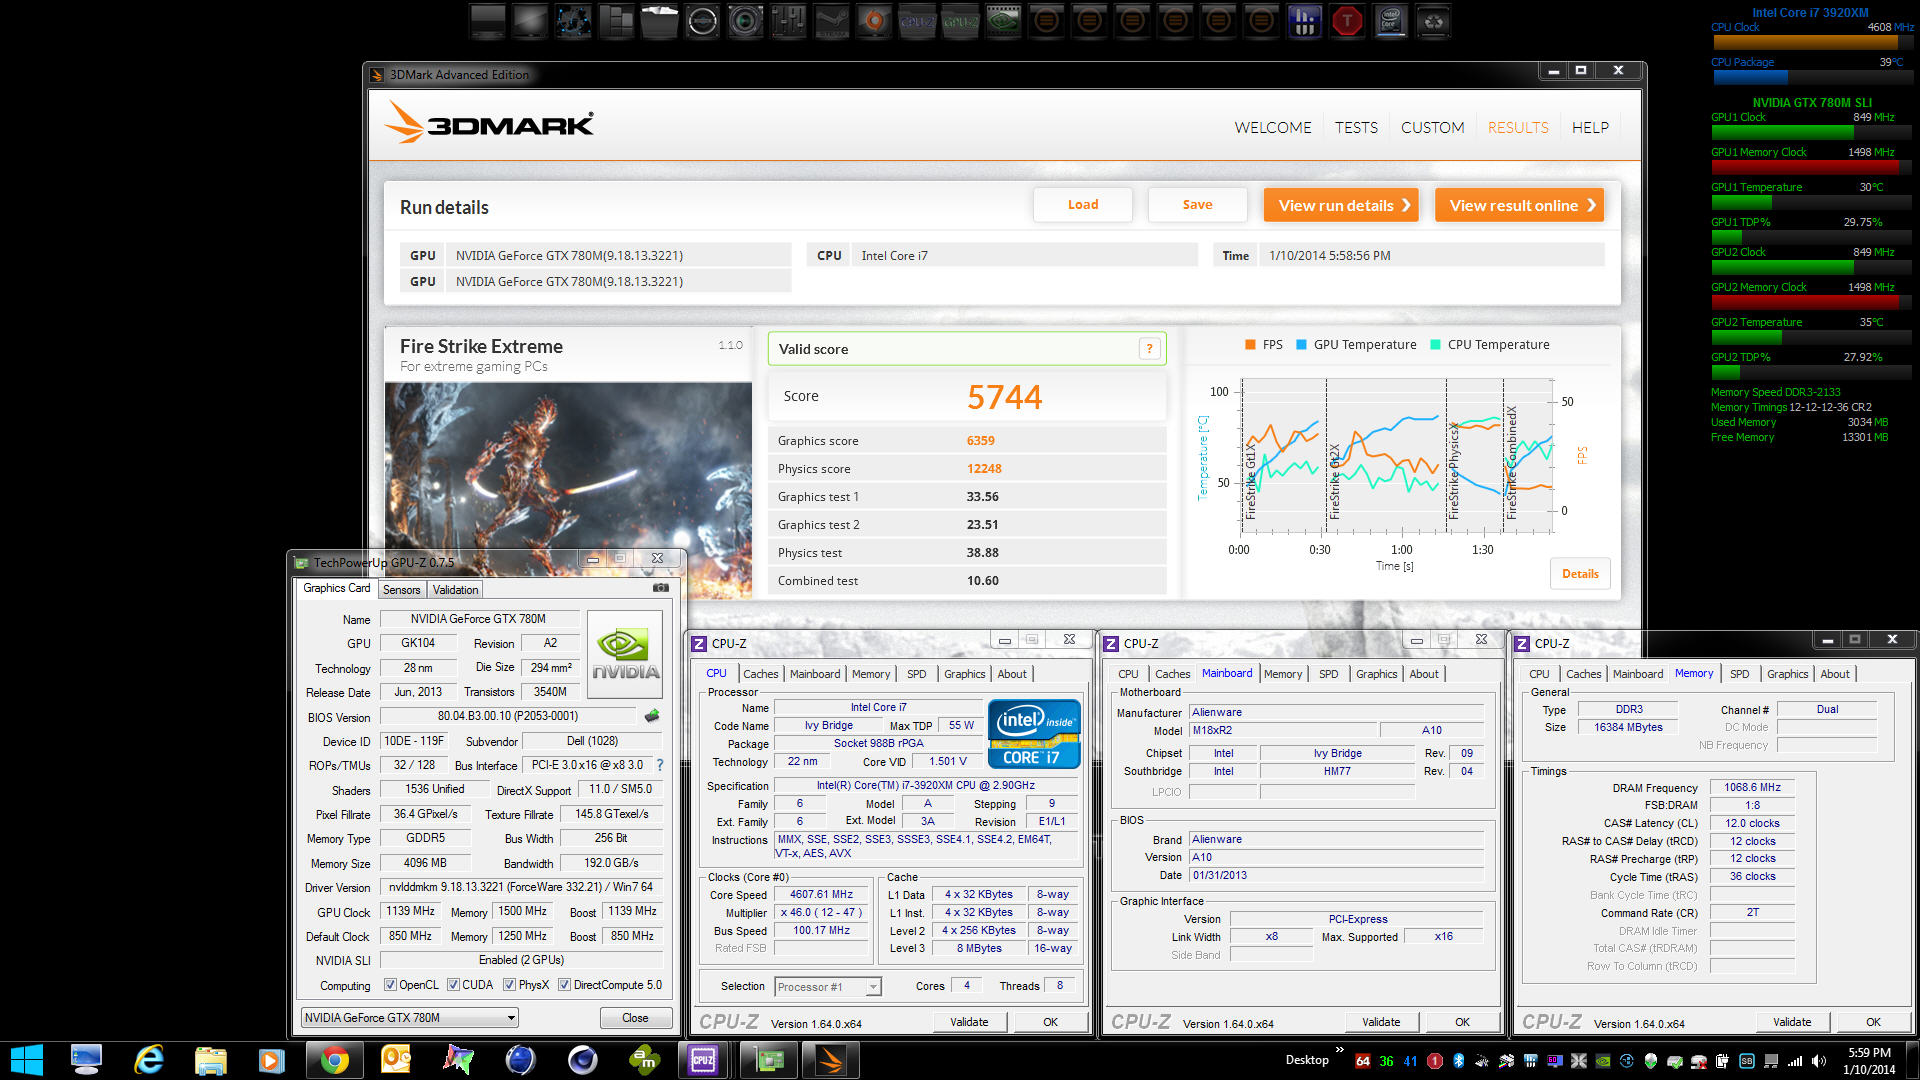Image resolution: width=1920 pixels, height=1080 pixels.
Task: Click the Intel Core i7 badge in CPU-Z
Action: click(x=1034, y=734)
